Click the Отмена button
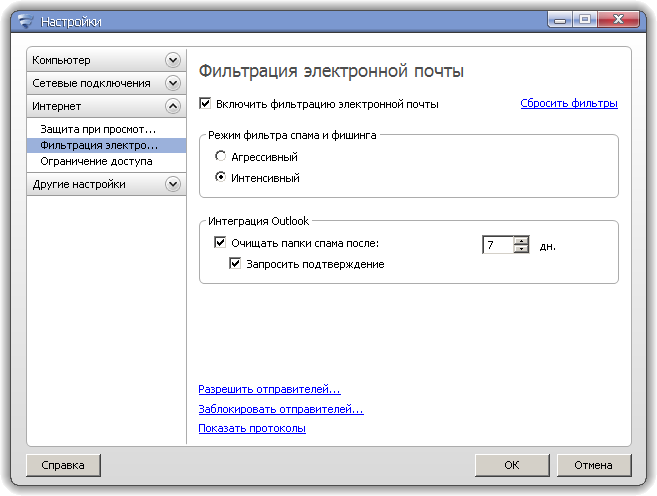The width and height of the screenshot is (657, 496). (x=594, y=465)
